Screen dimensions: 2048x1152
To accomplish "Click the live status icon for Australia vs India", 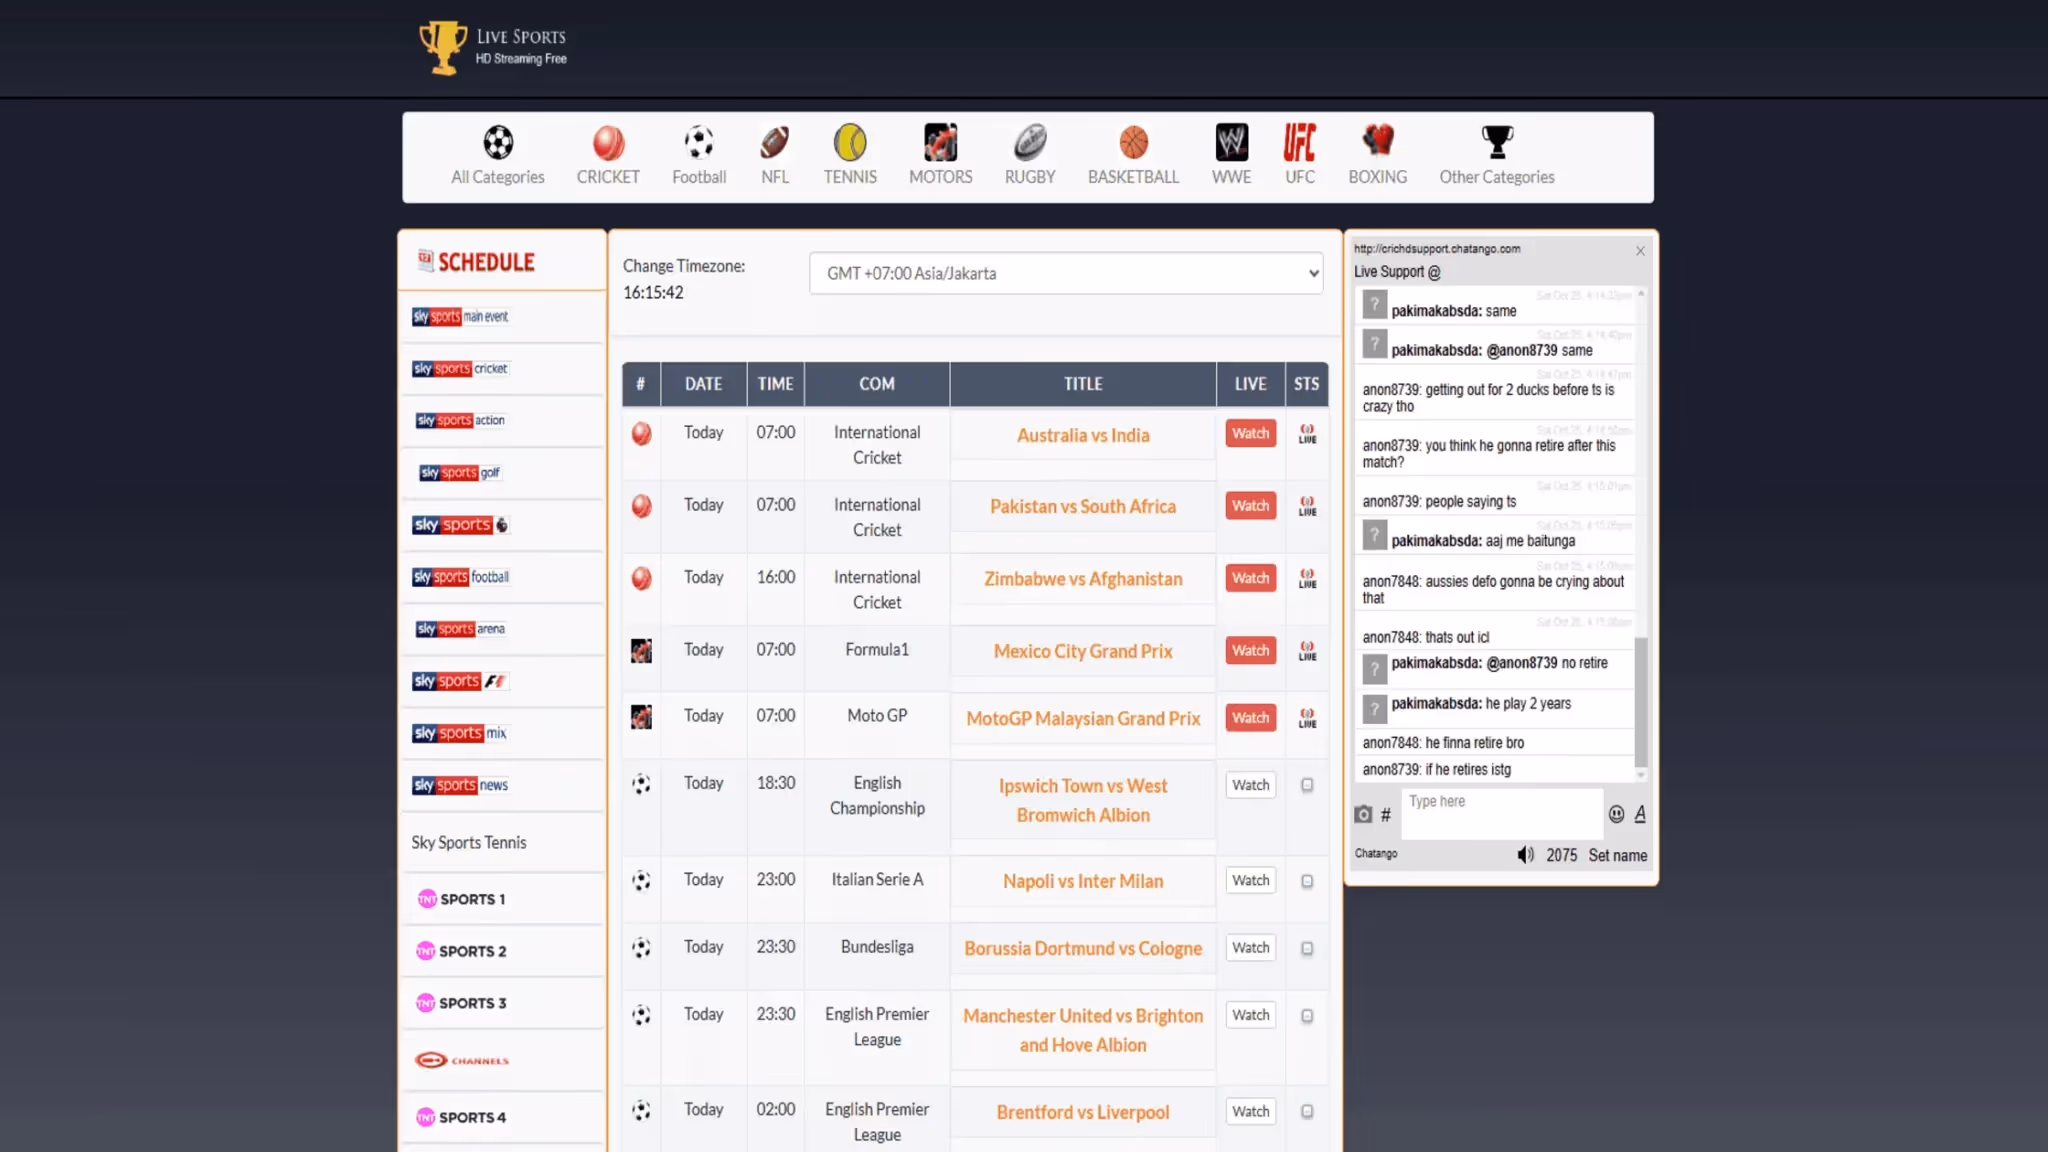I will pyautogui.click(x=1307, y=434).
